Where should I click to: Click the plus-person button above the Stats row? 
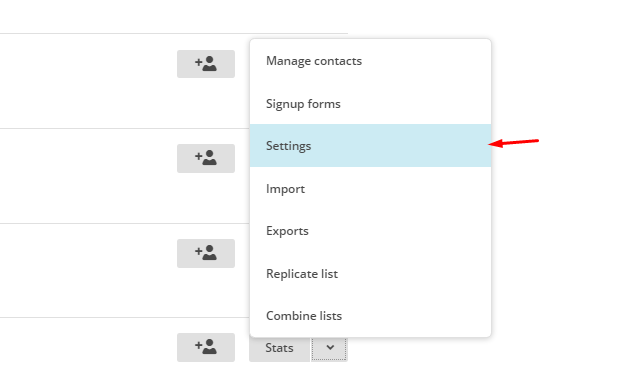tap(206, 253)
